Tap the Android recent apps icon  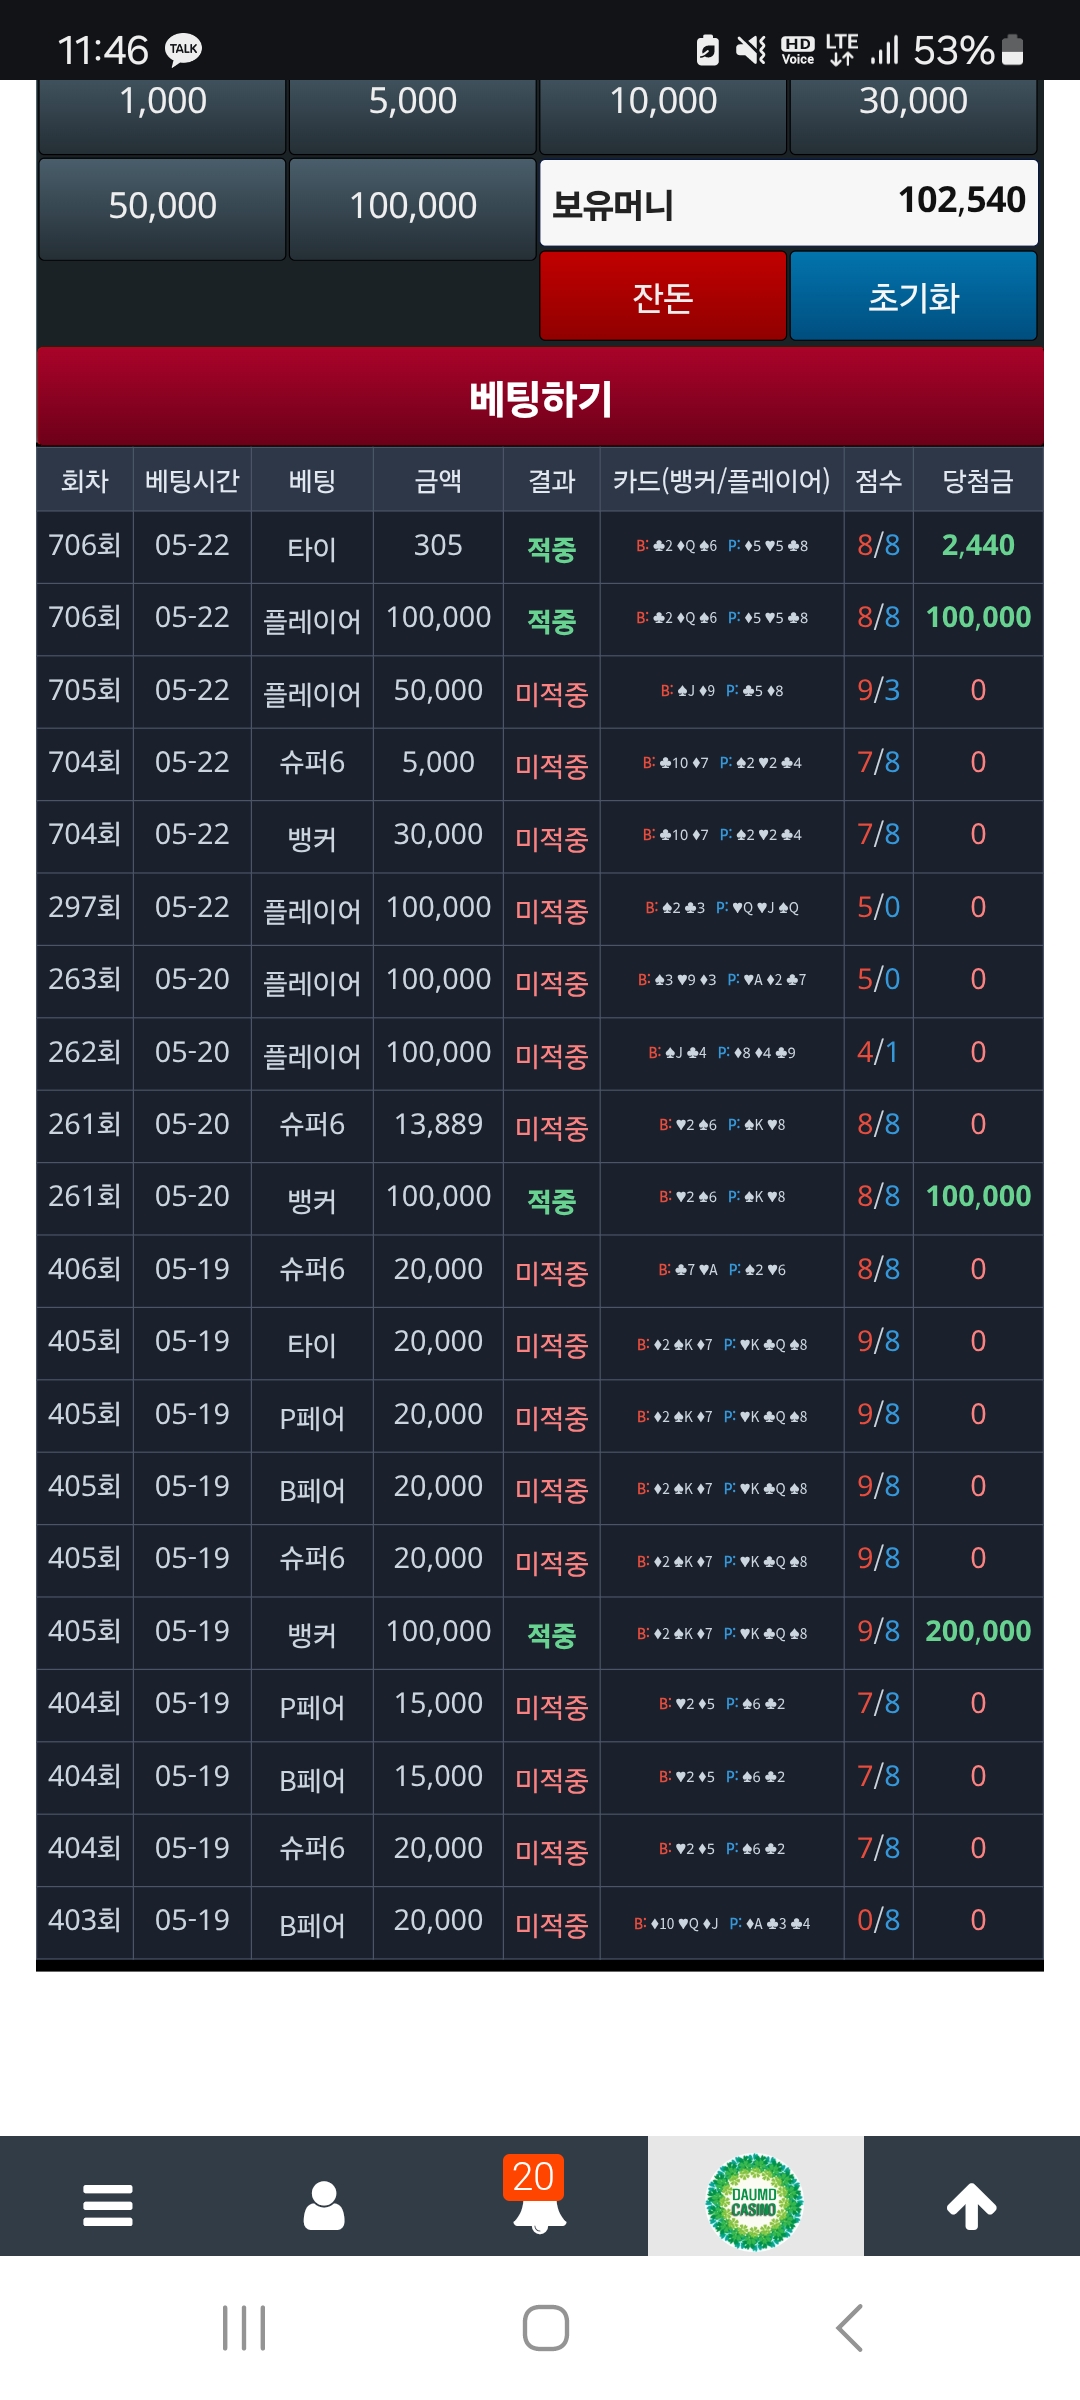(x=244, y=2328)
